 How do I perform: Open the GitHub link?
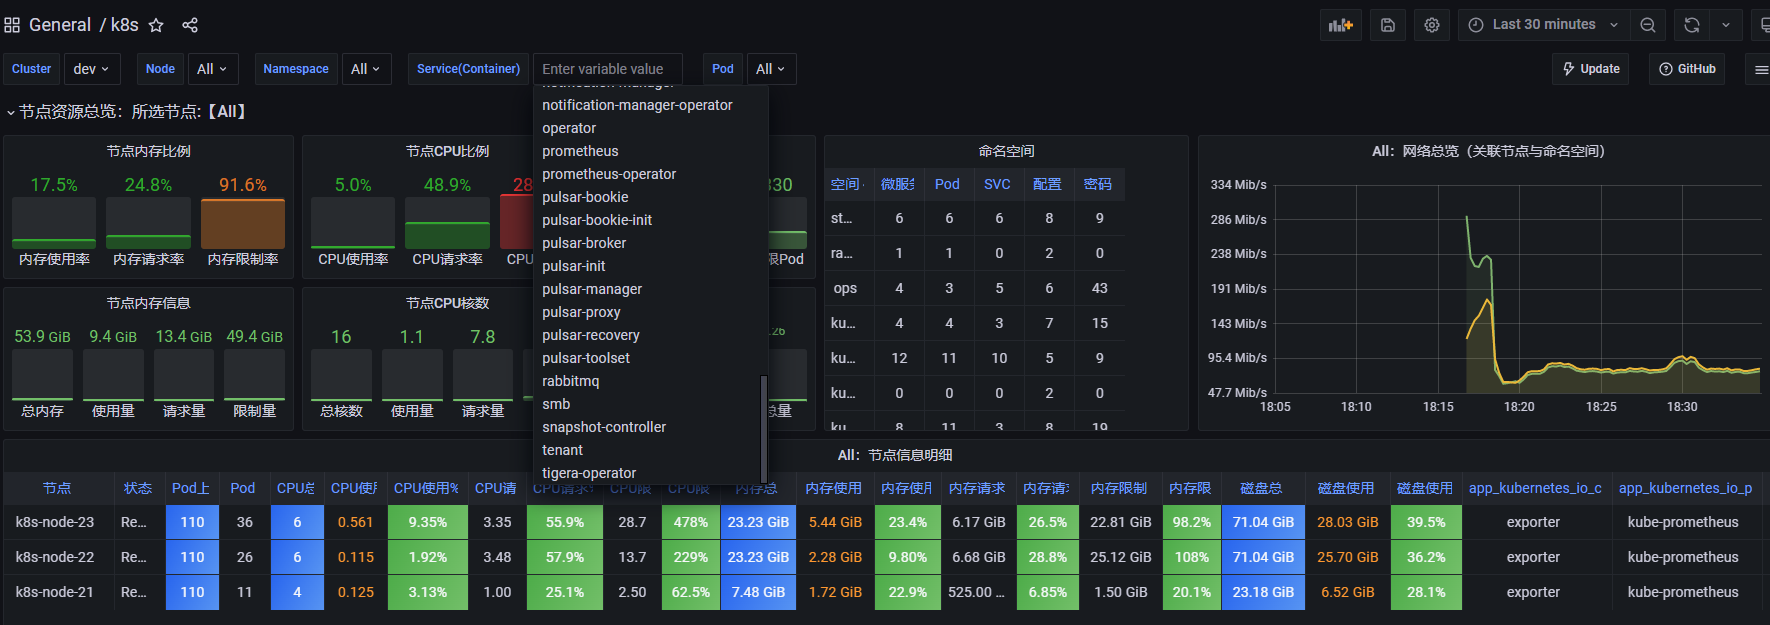(x=1687, y=69)
